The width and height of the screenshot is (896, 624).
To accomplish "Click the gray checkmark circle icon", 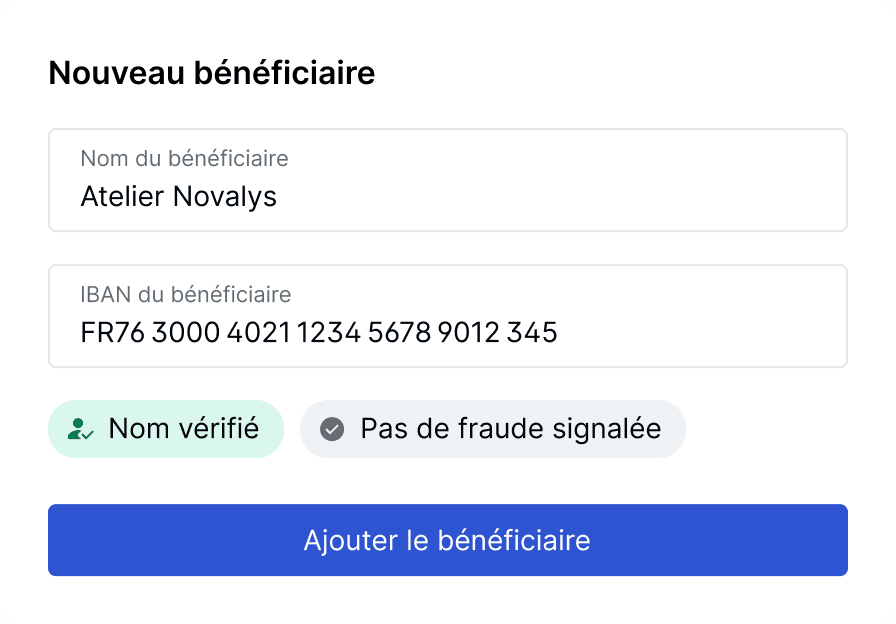I will [x=332, y=429].
